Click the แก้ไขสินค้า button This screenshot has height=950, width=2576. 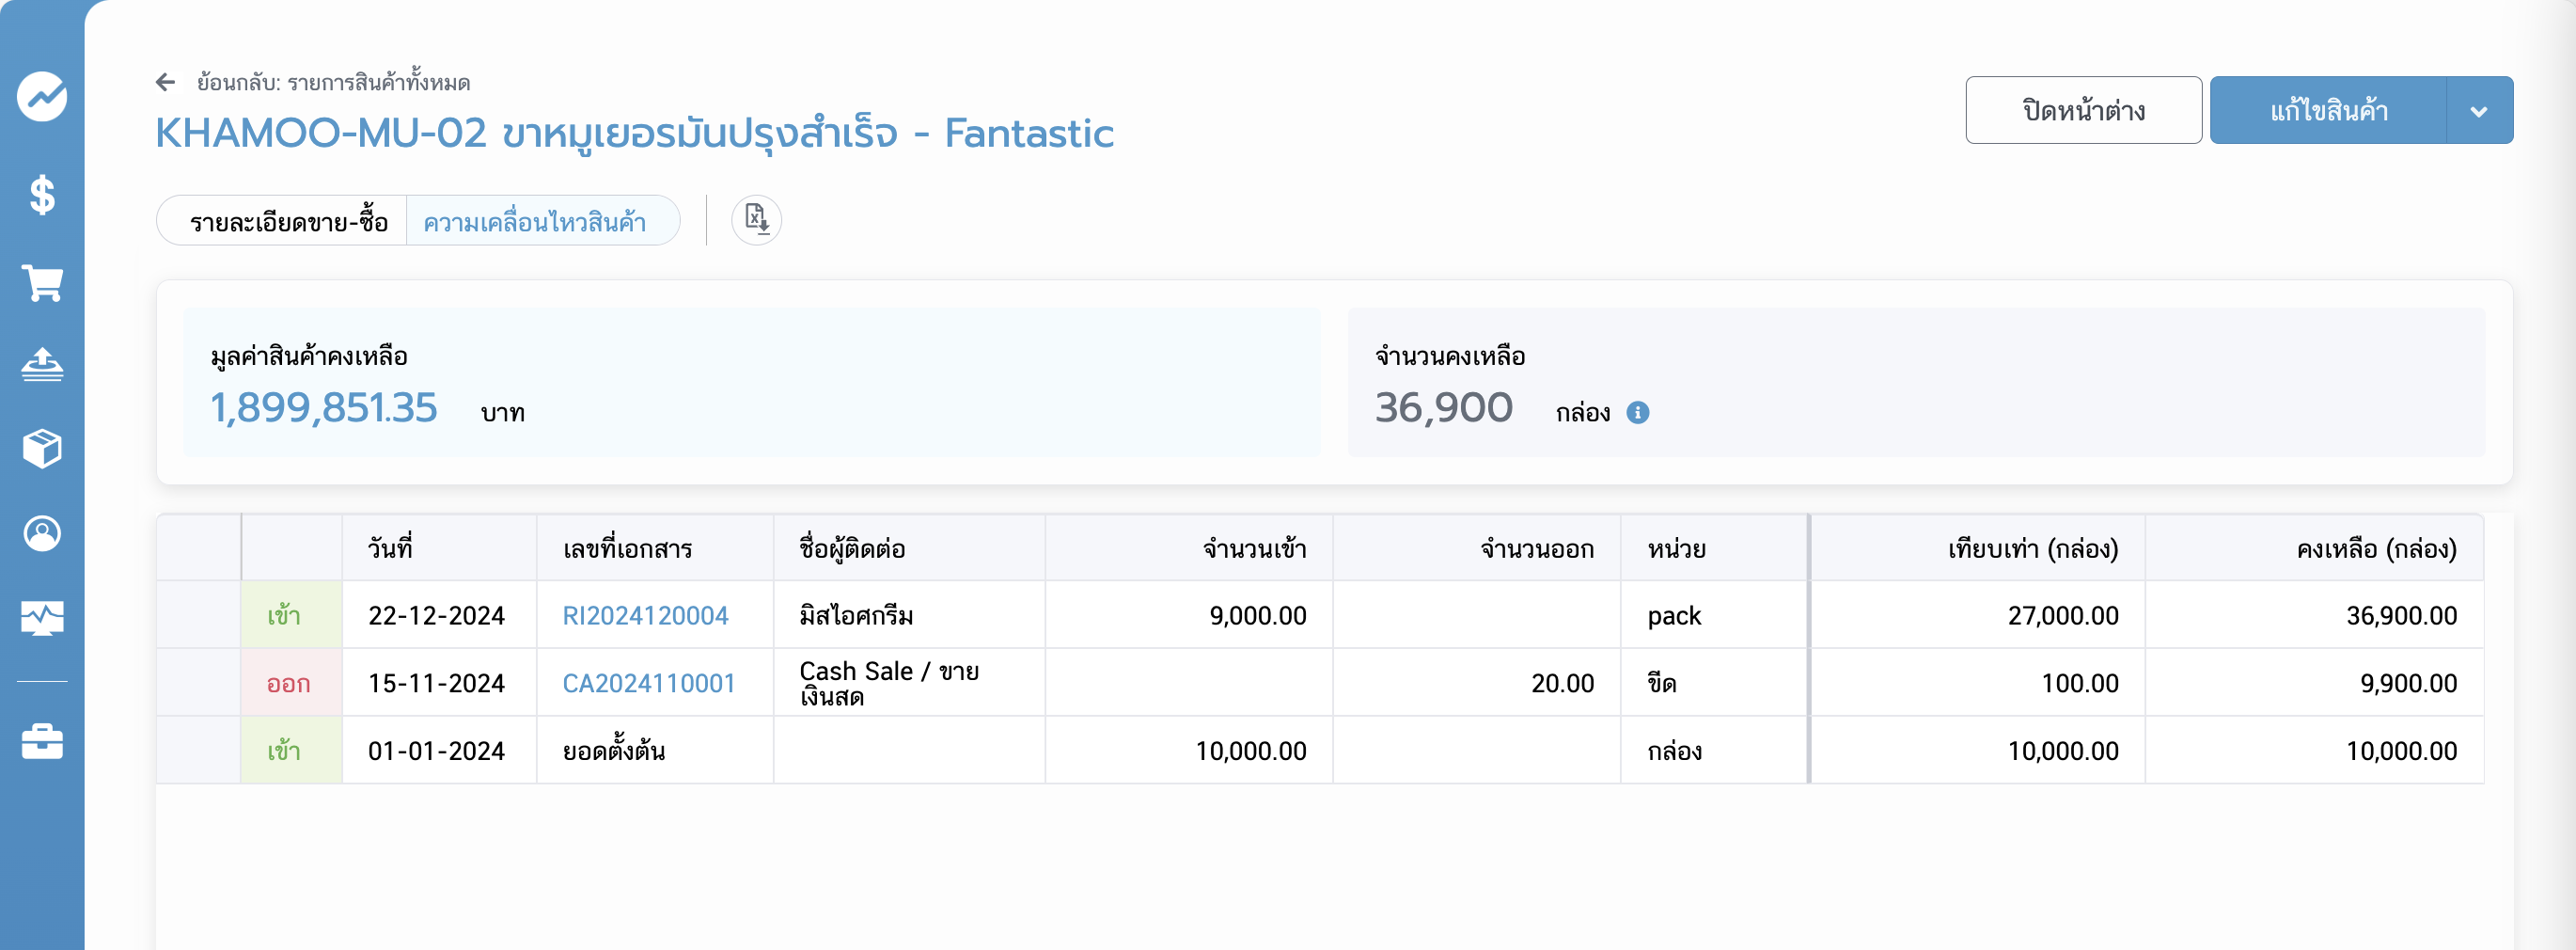pyautogui.click(x=2328, y=110)
